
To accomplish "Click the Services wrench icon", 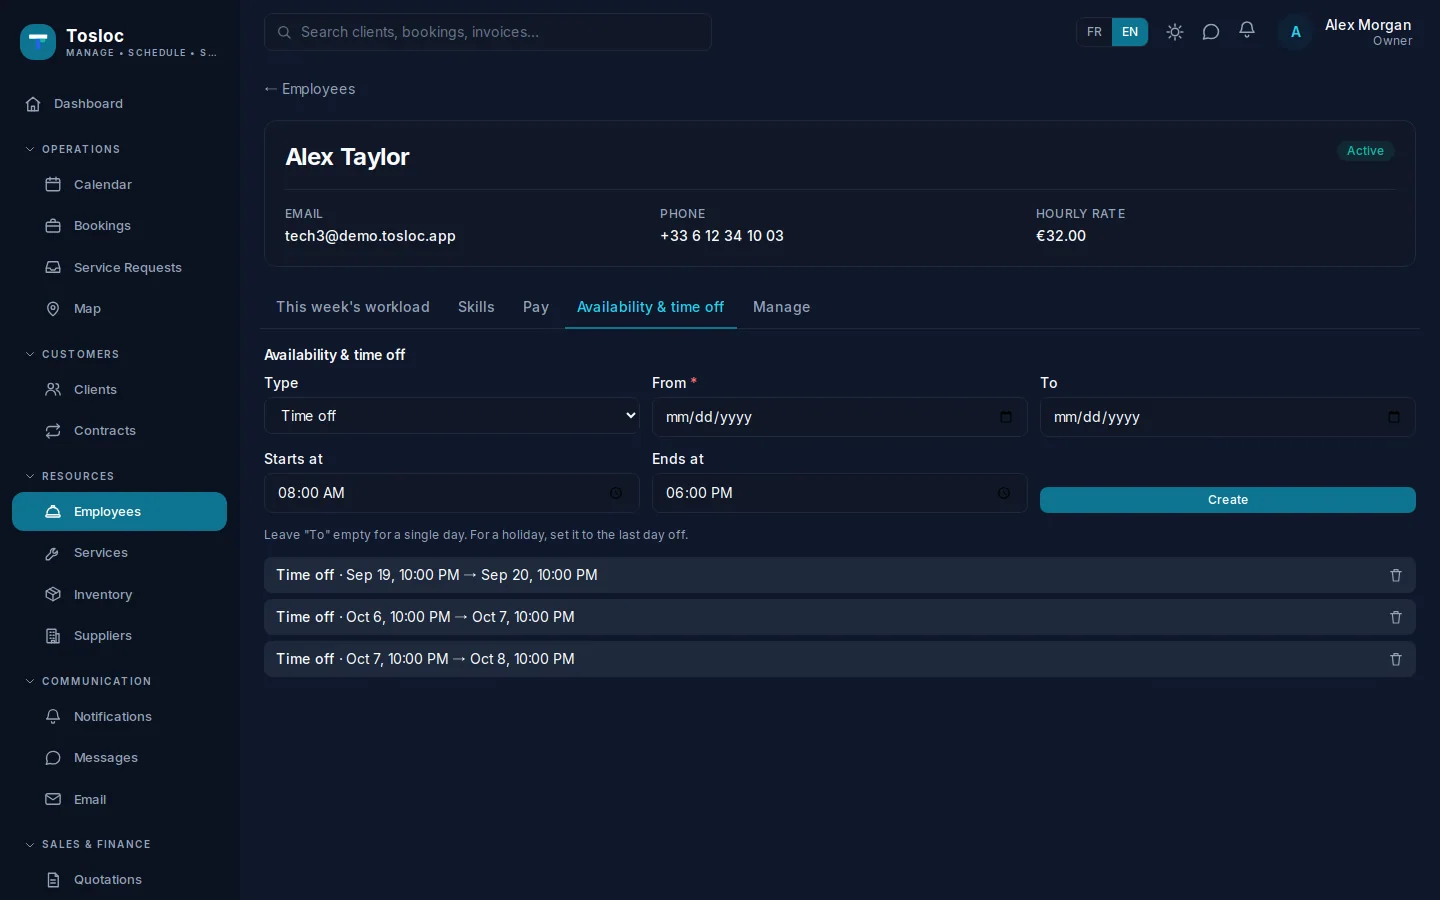I will click(53, 553).
